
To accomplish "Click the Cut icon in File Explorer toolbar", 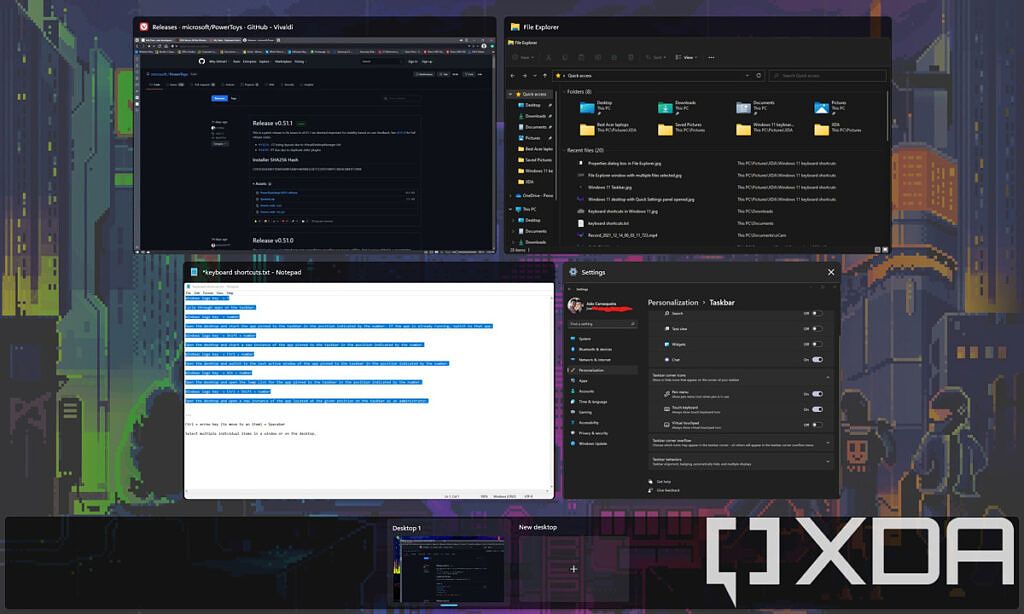I will [548, 57].
